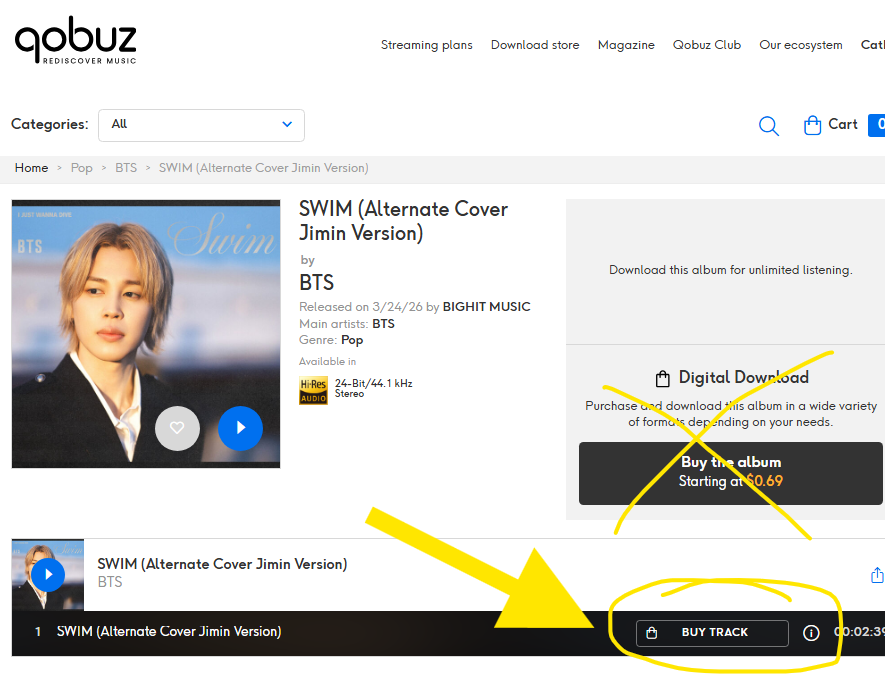Go to BTS breadcrumb

(126, 168)
